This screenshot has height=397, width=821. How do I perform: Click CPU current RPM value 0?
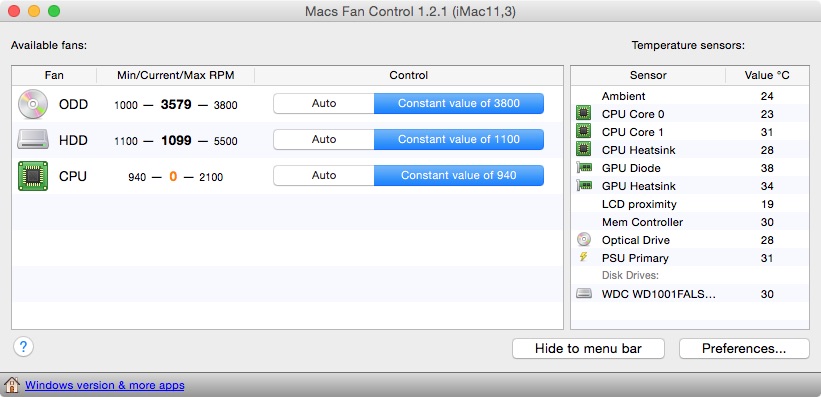[173, 177]
